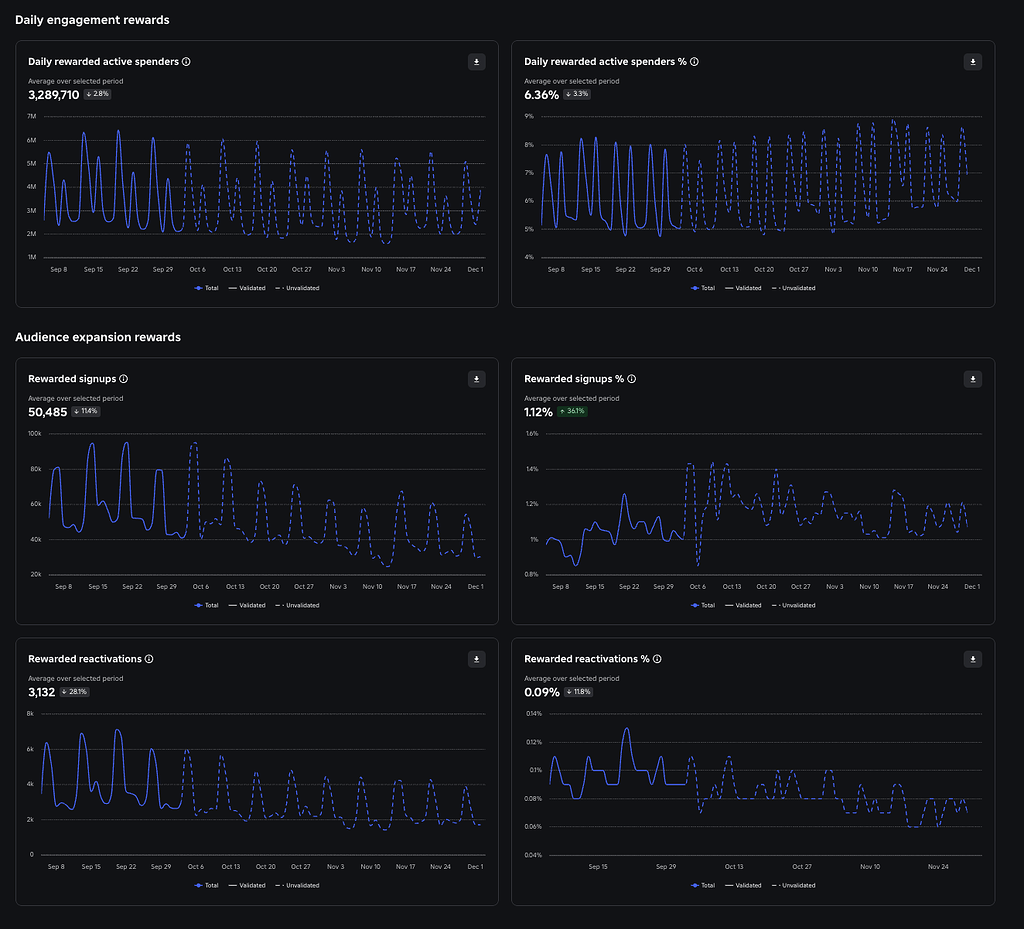1024x929 pixels.
Task: Toggle Unvalidated legend in Daily rewarded active spenders % chart
Action: pyautogui.click(x=794, y=288)
